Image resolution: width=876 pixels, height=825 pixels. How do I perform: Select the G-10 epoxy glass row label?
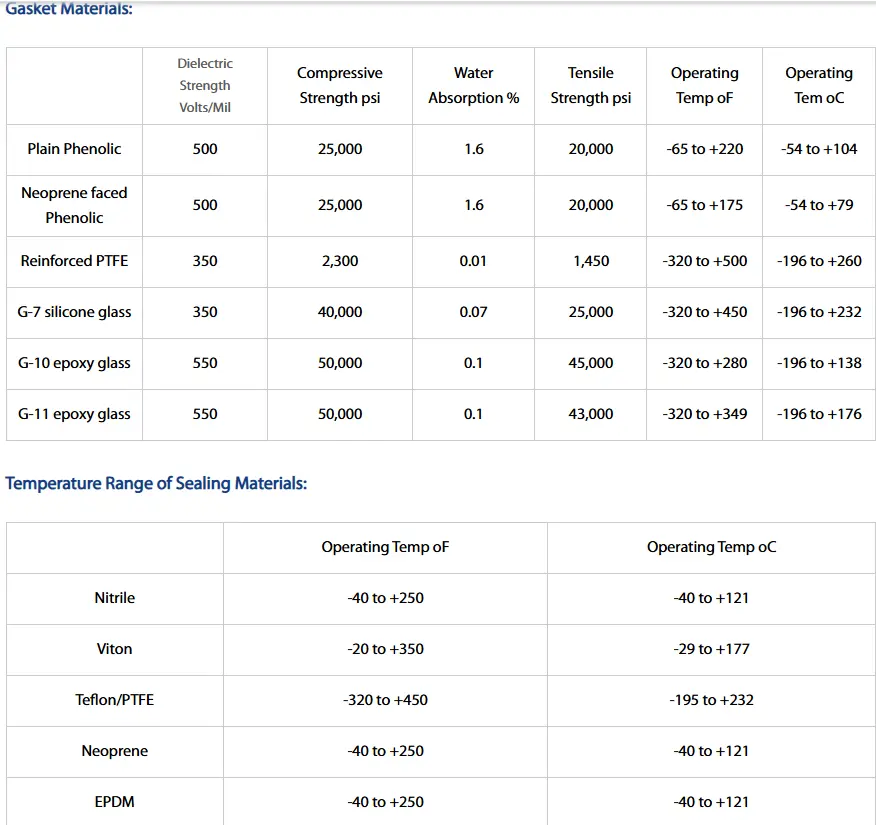click(75, 363)
